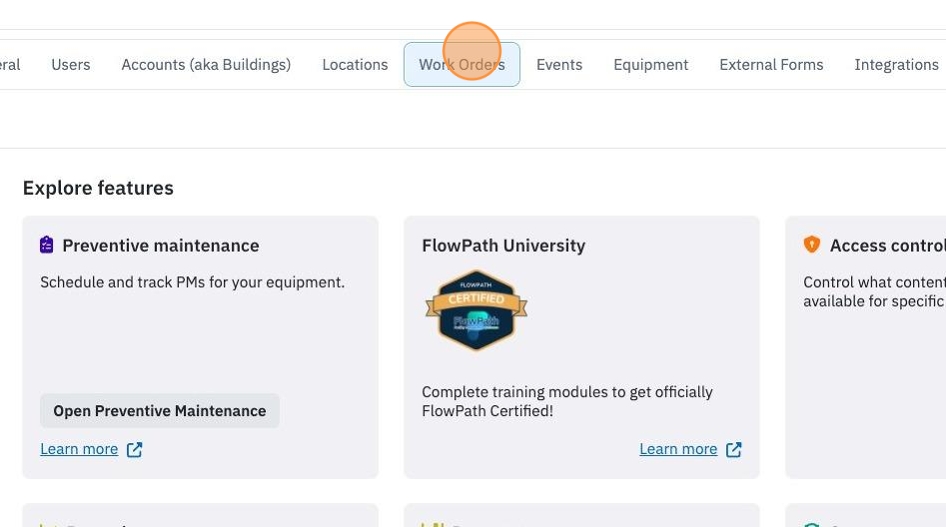The width and height of the screenshot is (946, 527).
Task: Follow Learn more link in FlowPath University card
Action: tap(678, 449)
